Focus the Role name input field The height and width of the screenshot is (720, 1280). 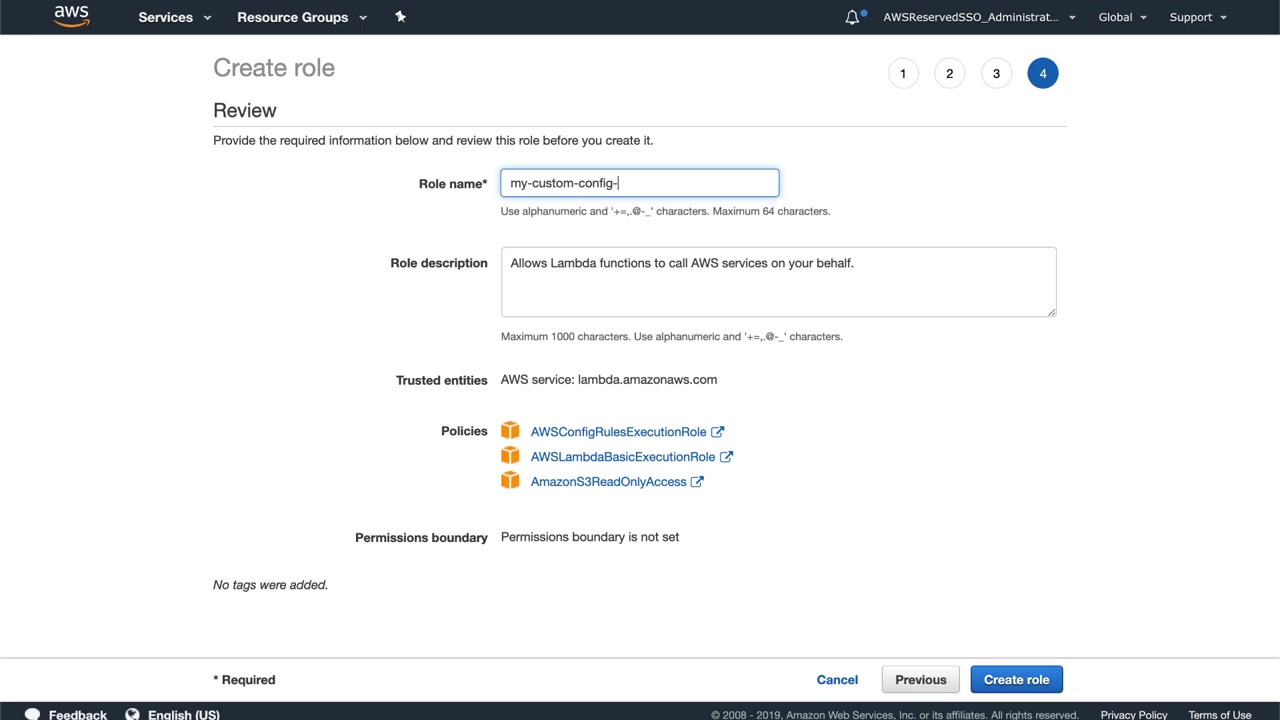click(639, 183)
